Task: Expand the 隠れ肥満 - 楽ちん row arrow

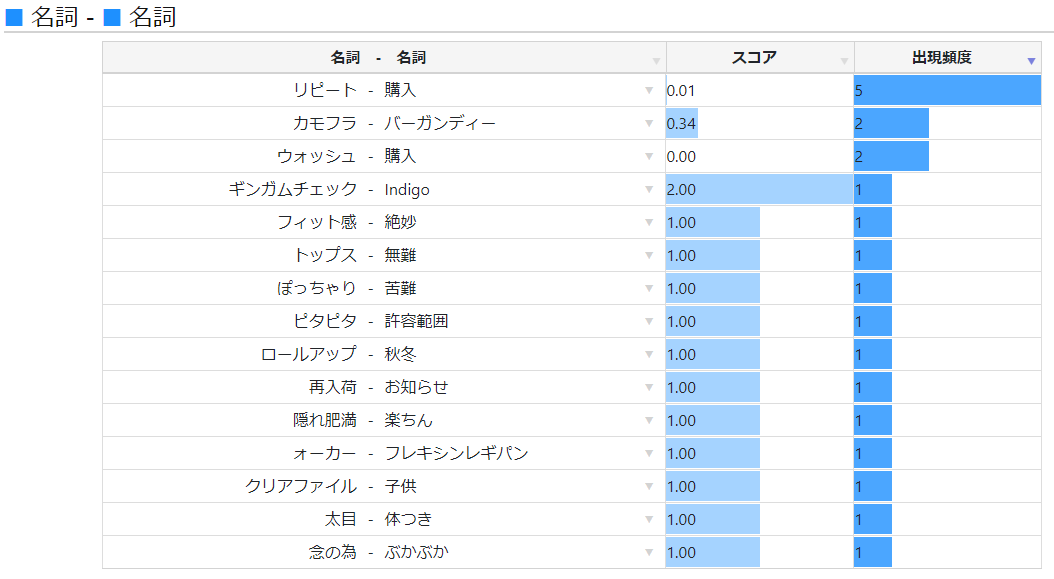Action: pyautogui.click(x=650, y=421)
